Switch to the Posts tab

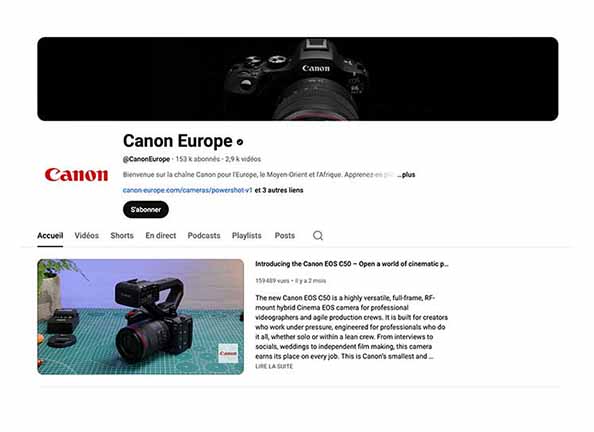point(285,236)
